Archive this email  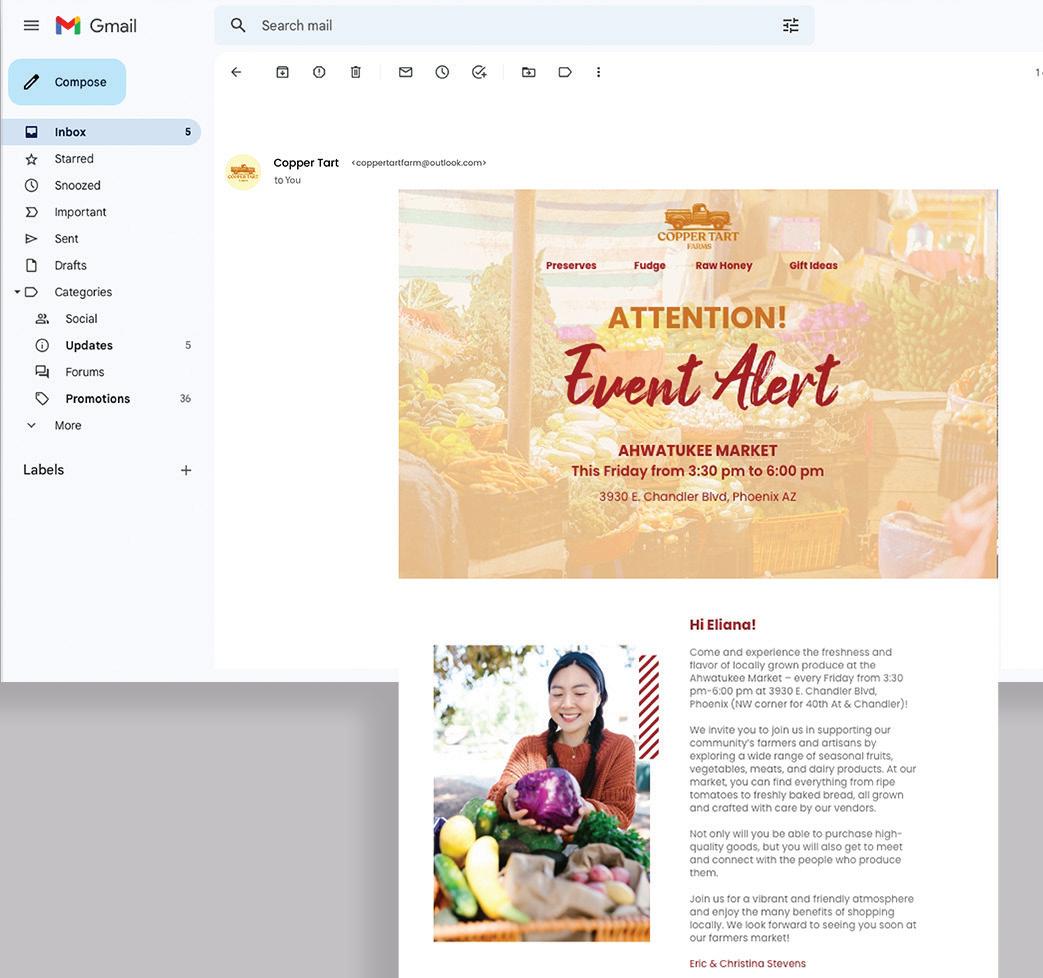(x=282, y=72)
